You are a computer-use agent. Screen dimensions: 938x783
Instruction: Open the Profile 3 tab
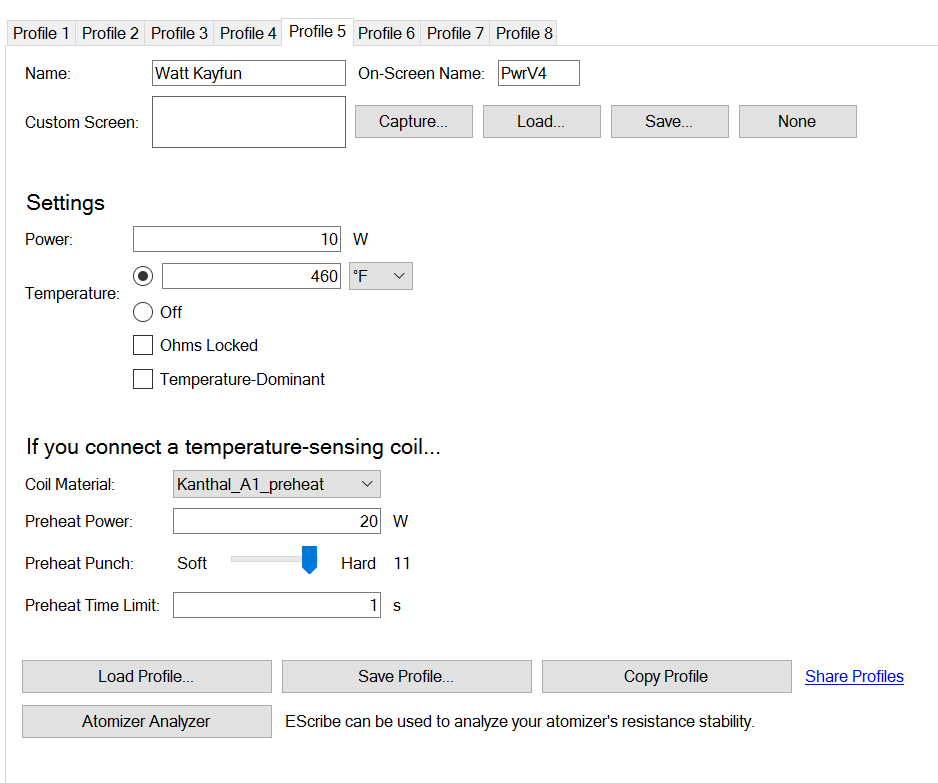179,33
